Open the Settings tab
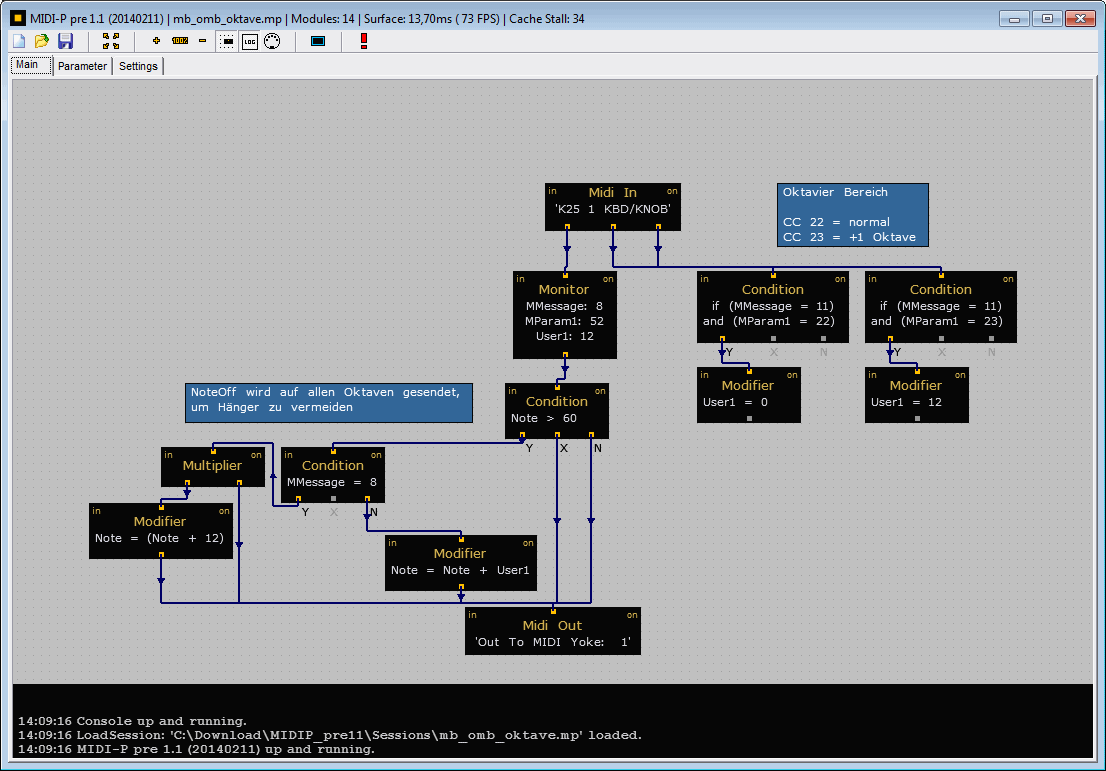 138,66
